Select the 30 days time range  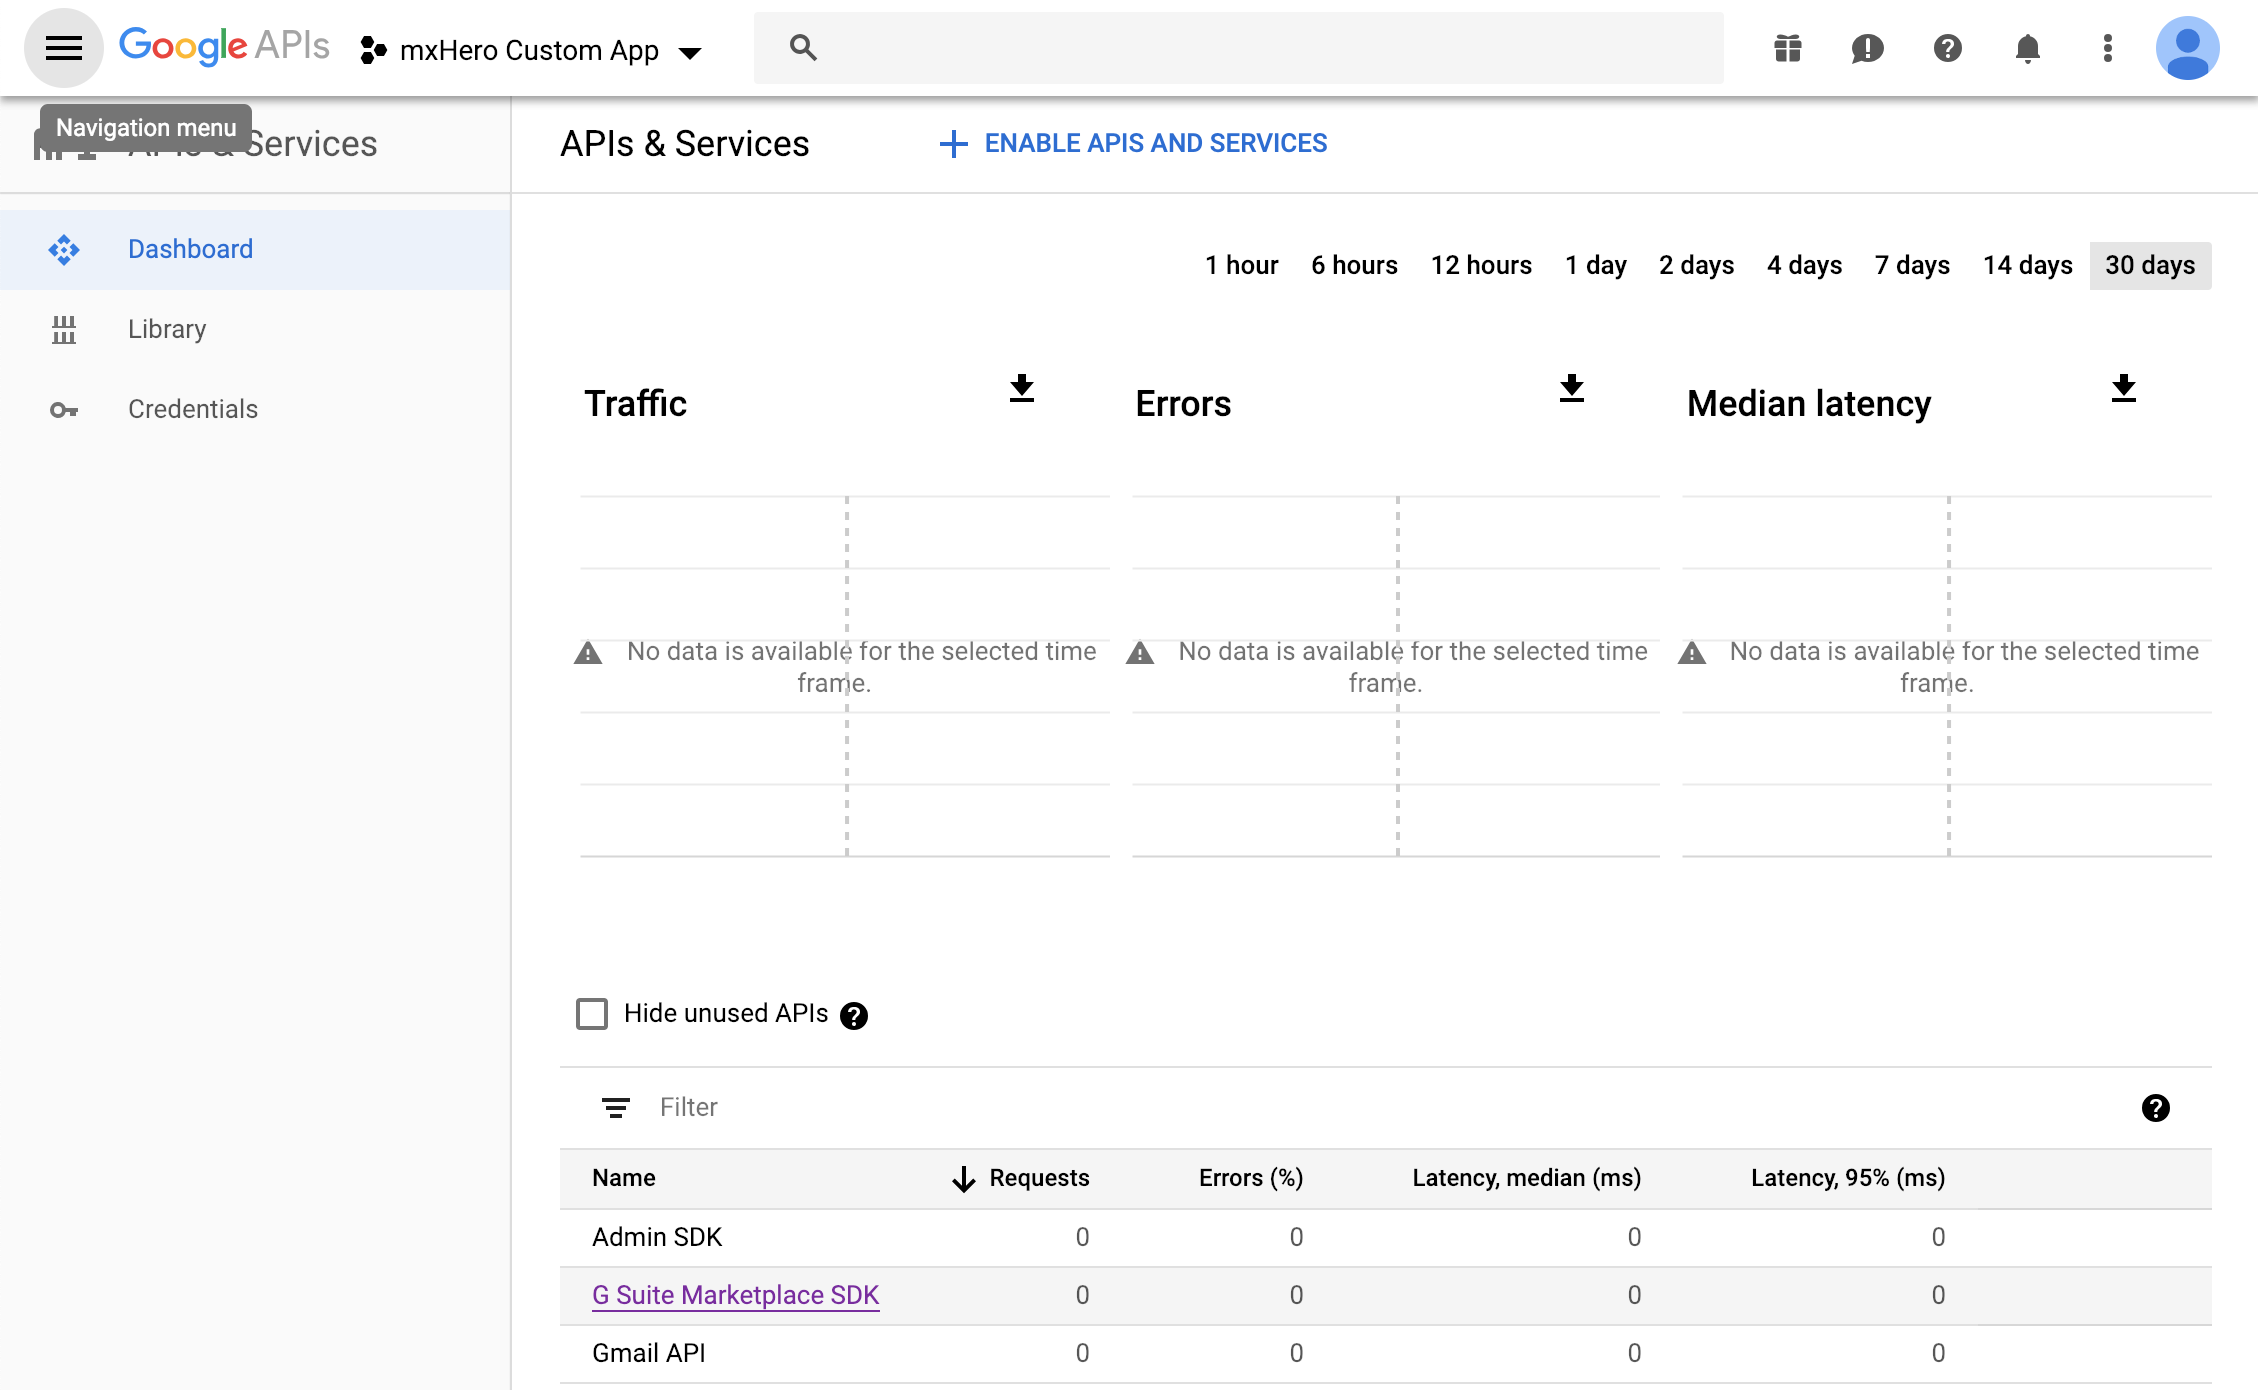pyautogui.click(x=2150, y=265)
